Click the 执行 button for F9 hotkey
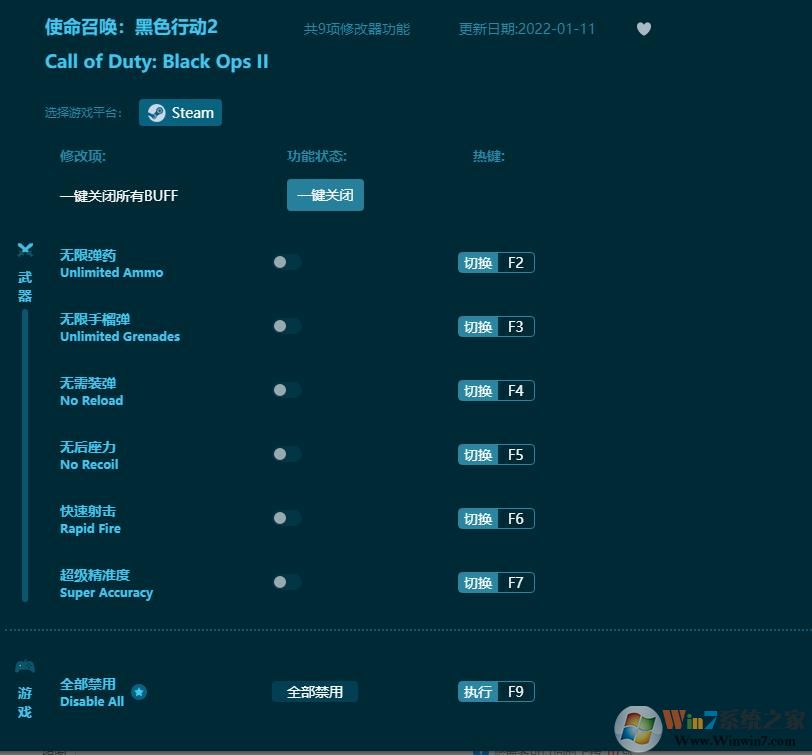 coord(477,691)
